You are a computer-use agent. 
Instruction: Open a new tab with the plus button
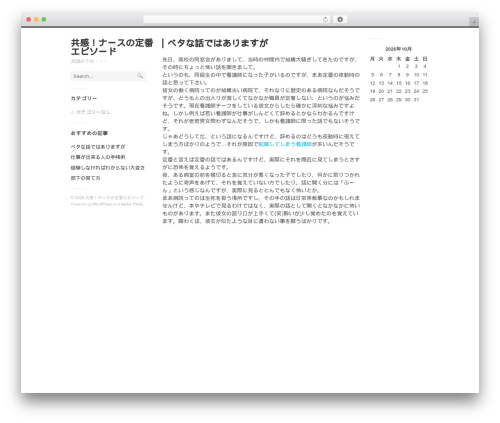coord(474,22)
